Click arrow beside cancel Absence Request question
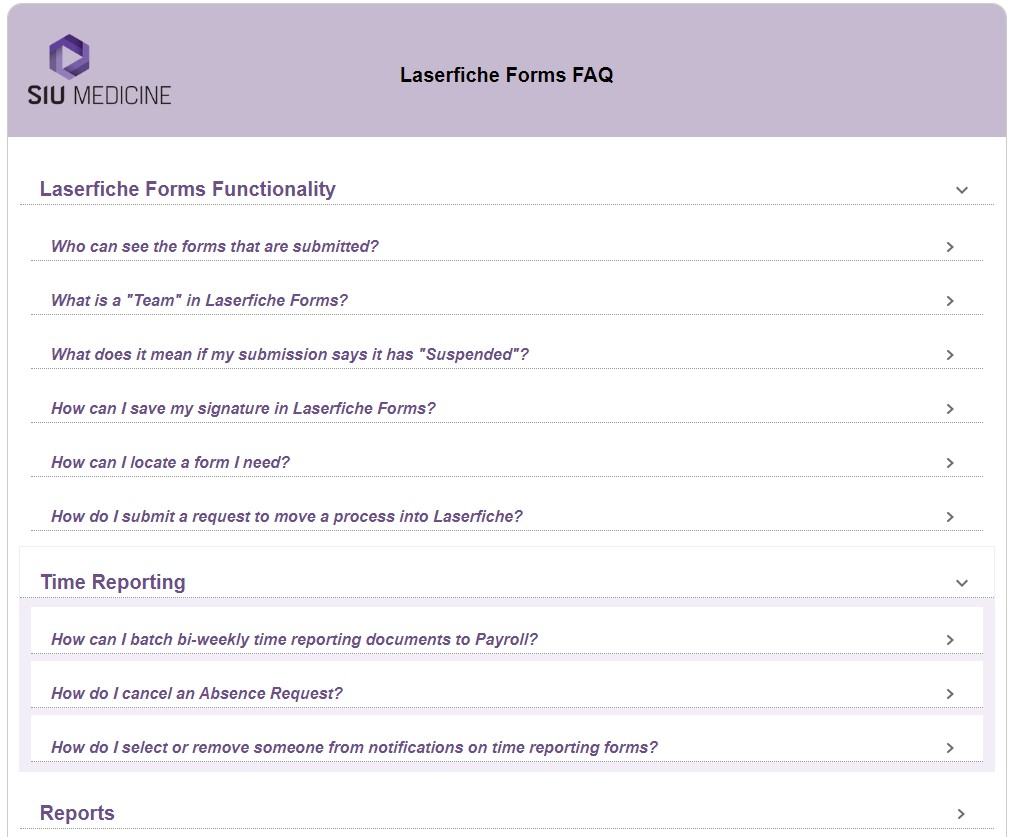Viewport: 1010px width, 837px height. [x=950, y=694]
